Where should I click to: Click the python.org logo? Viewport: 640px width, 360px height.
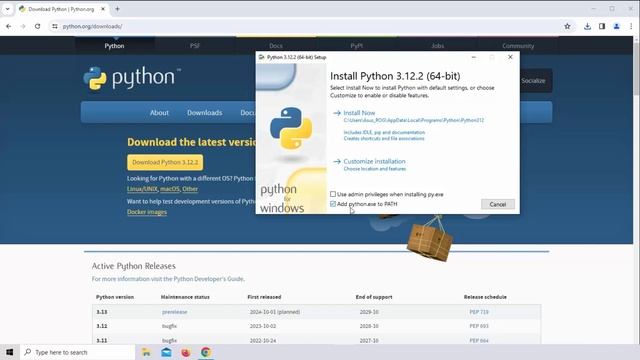(x=132, y=78)
